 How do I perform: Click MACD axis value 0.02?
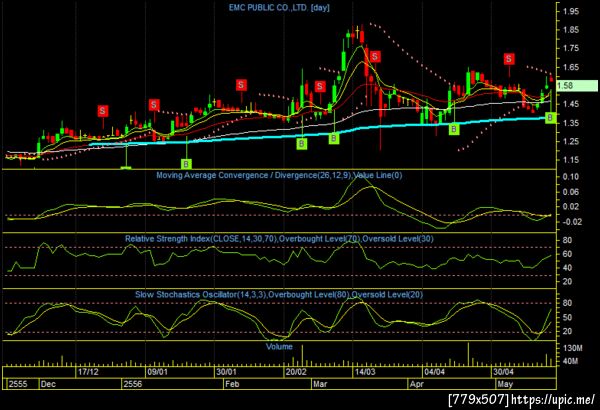click(x=571, y=207)
